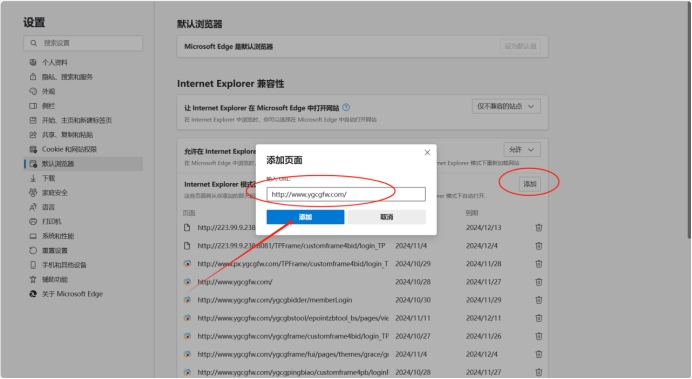Click trash icon for www.ygcgfw.com/ row
This screenshot has width=692, height=379.
click(538, 282)
